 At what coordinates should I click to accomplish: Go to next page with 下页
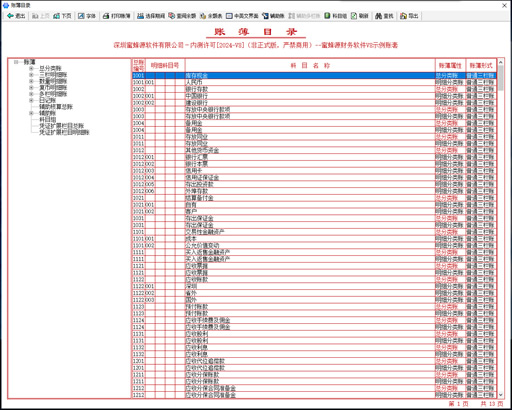pos(62,16)
